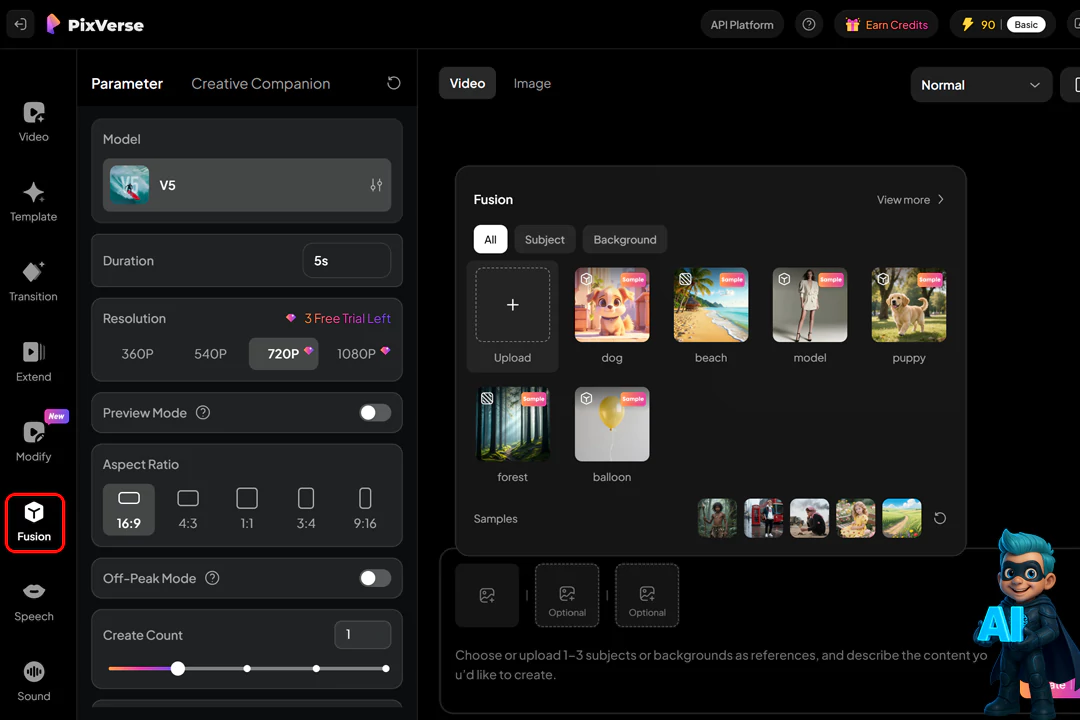The image size is (1080, 720).
Task: Switch to the Image tab
Action: (532, 84)
